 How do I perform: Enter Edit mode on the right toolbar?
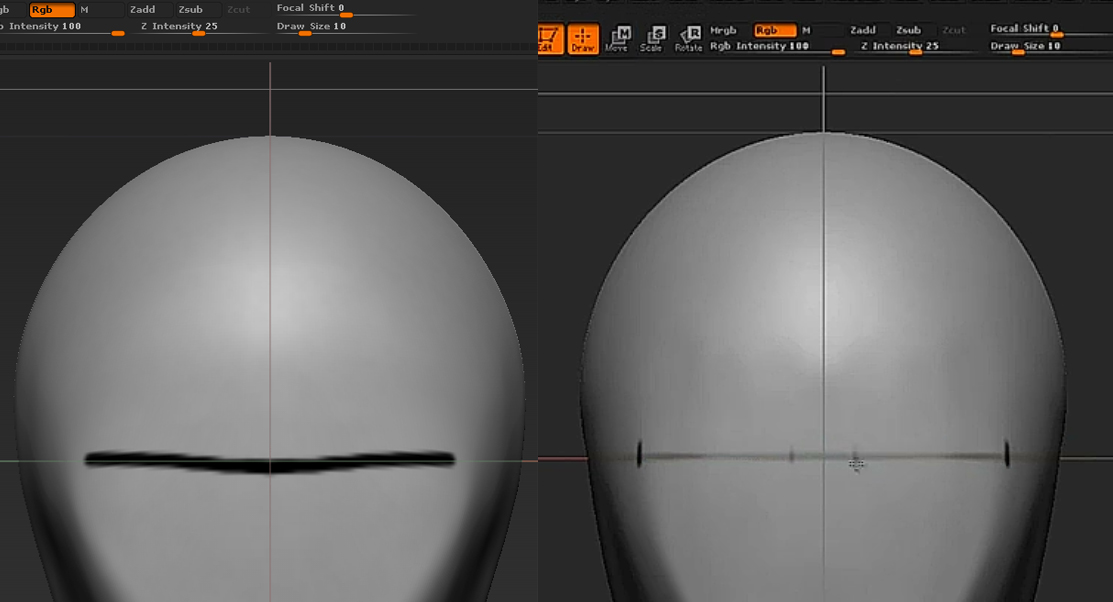click(548, 38)
